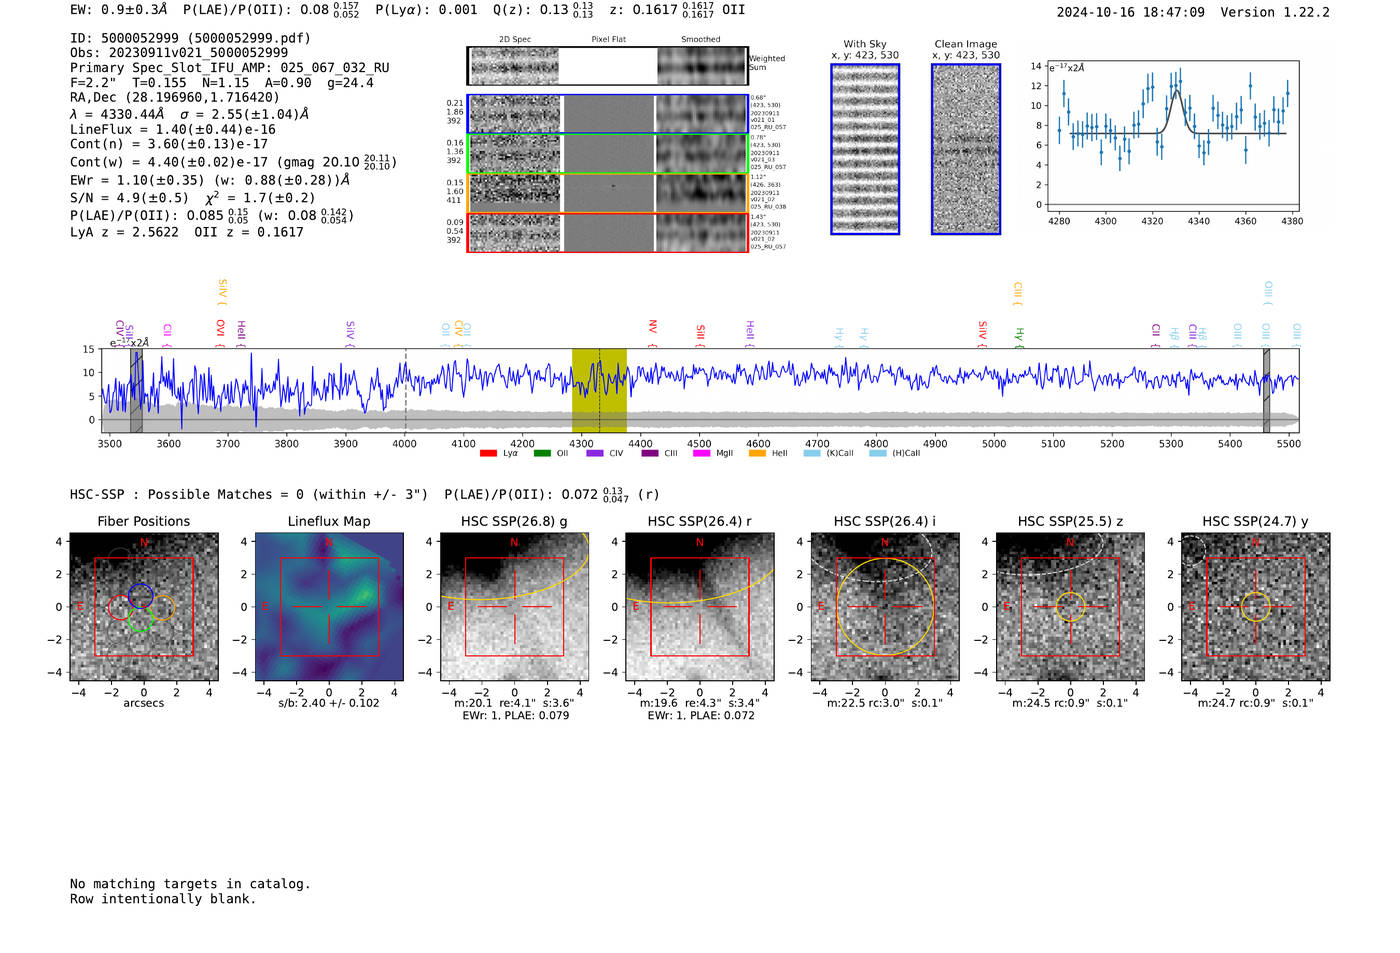Select the HSC-SSP Possible Matches = 0 line

coord(249,494)
